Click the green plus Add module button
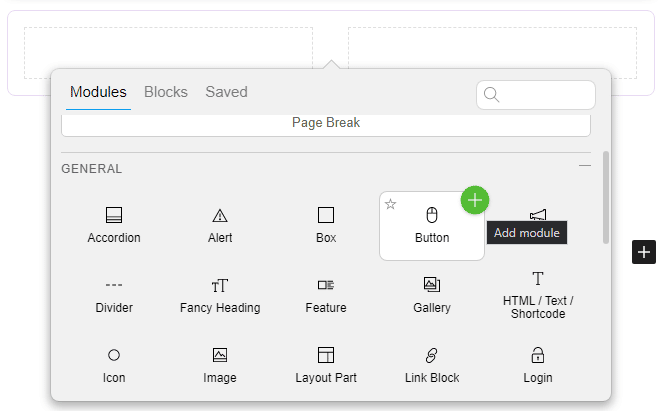Viewport: 669px width, 411px height. [475, 200]
